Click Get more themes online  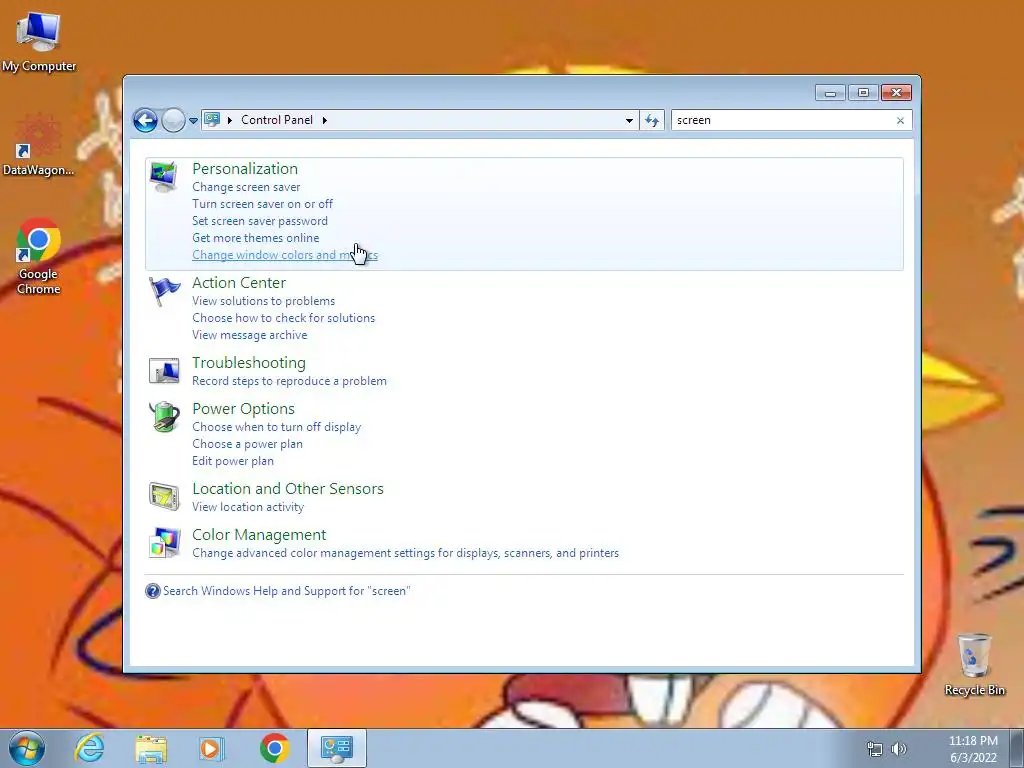pos(255,238)
